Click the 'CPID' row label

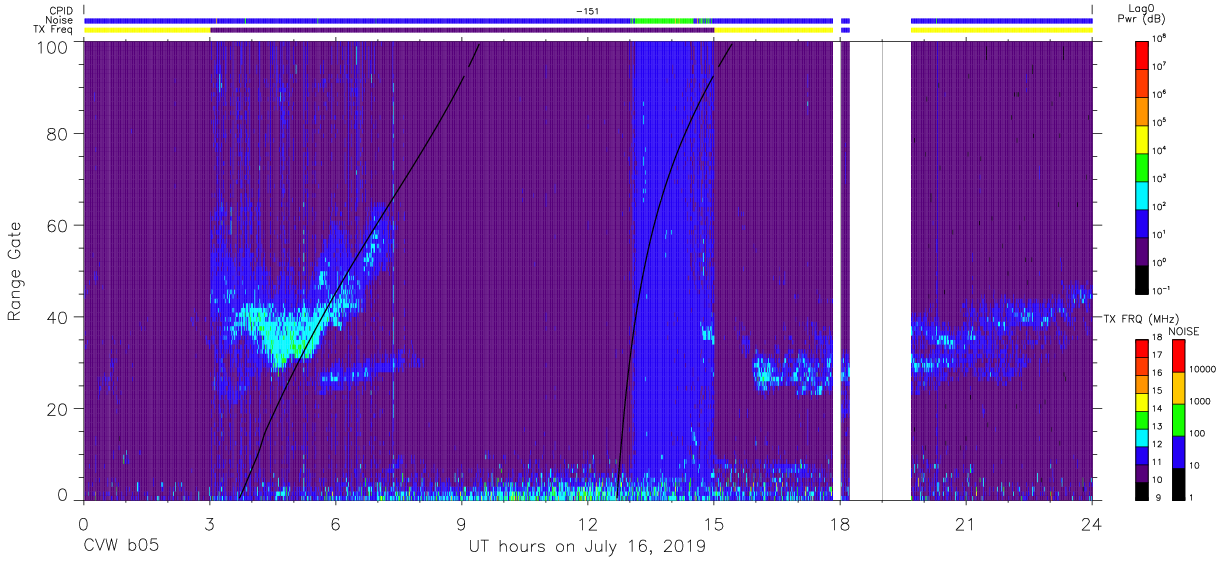(x=61, y=10)
